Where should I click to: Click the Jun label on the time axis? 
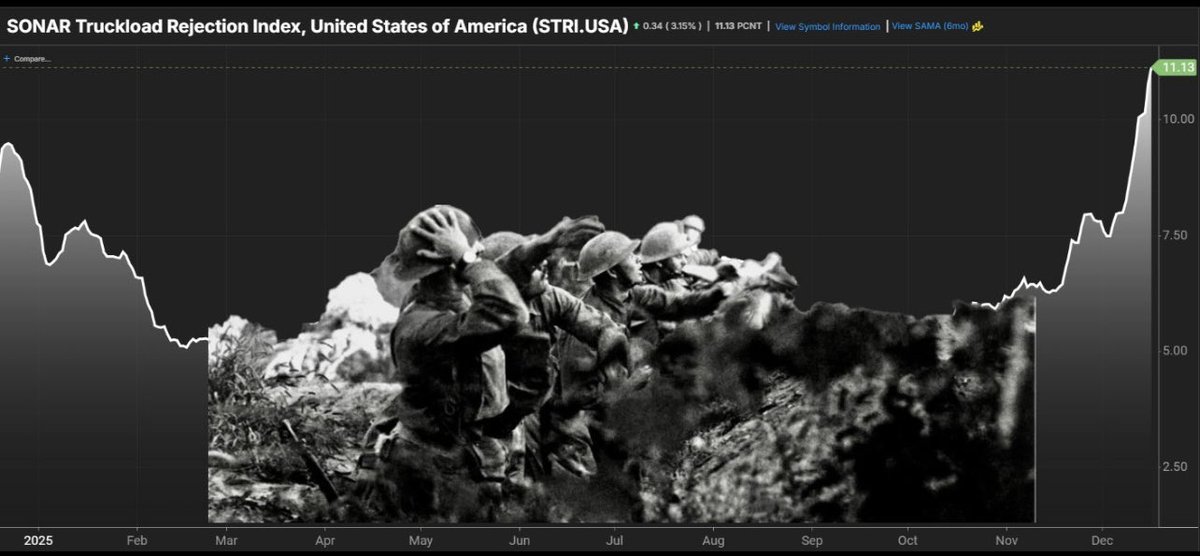520,540
